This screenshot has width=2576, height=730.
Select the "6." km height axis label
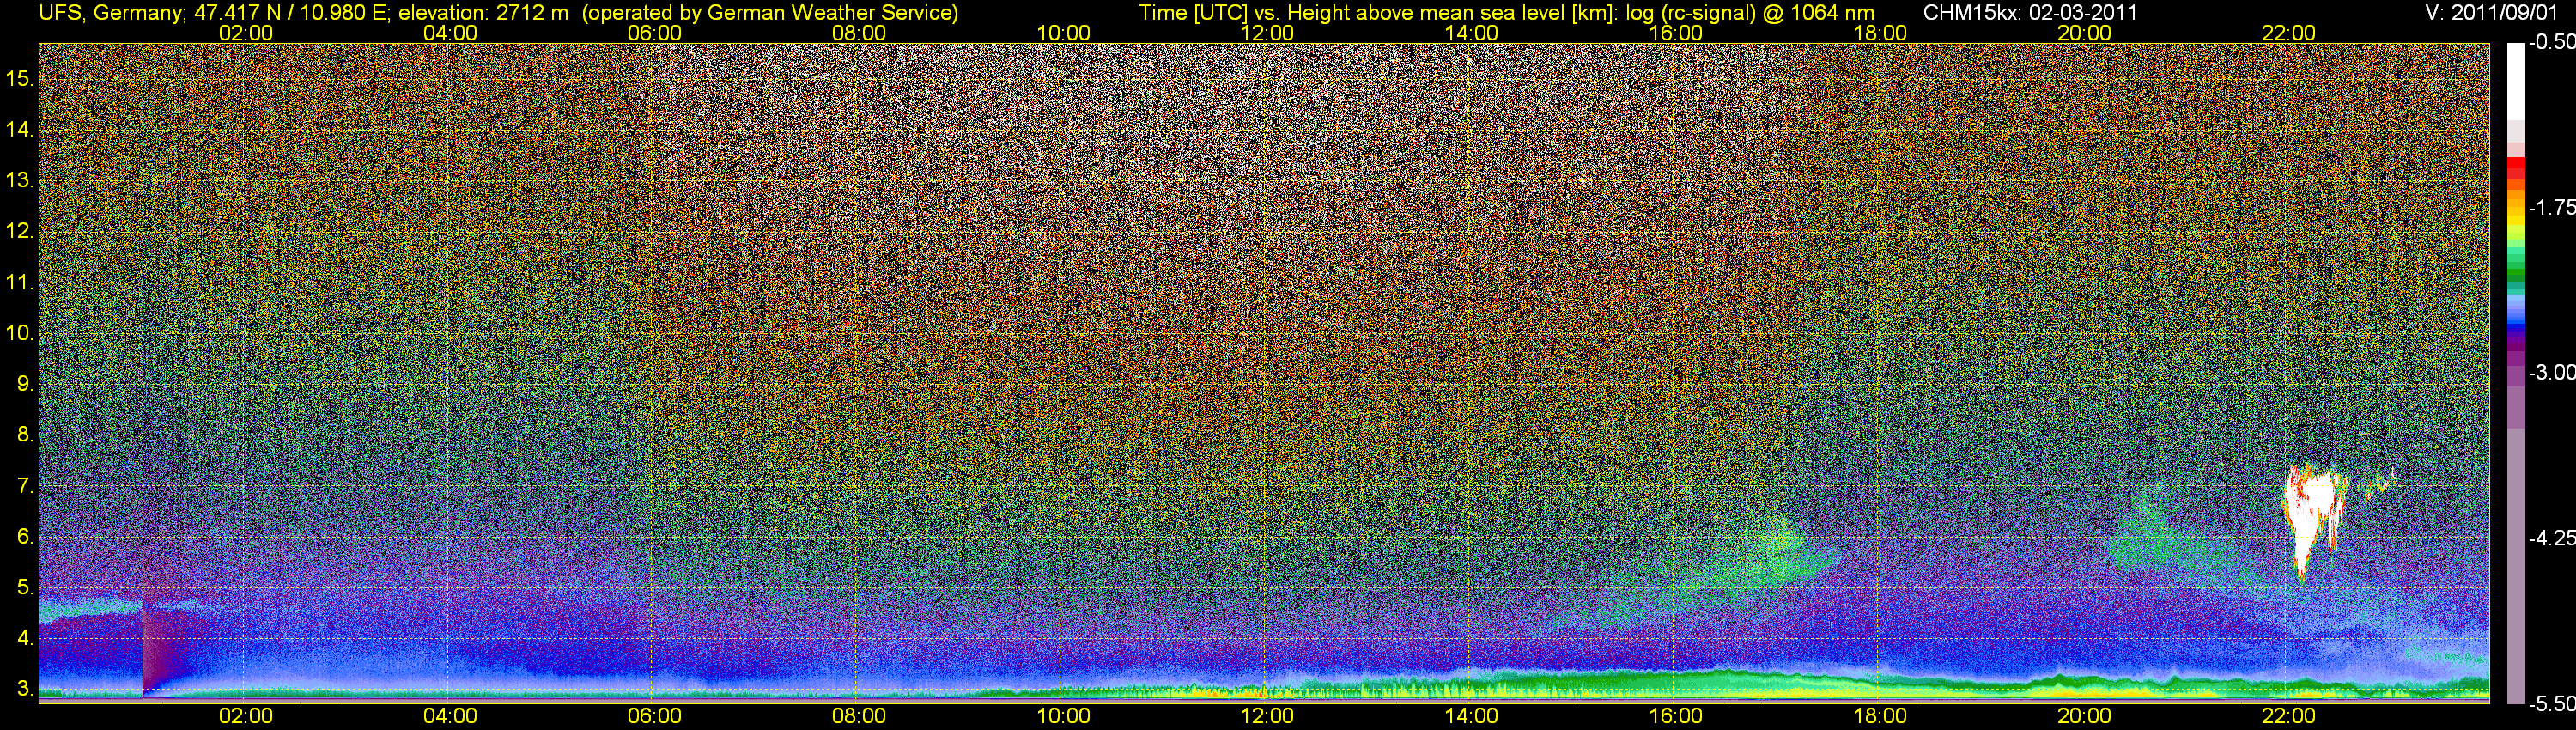(x=26, y=537)
